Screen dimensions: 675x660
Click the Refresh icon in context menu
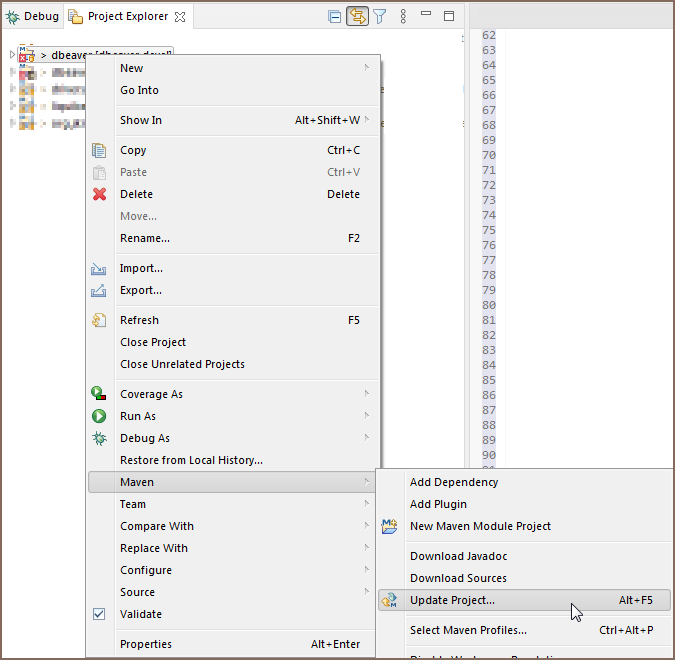coord(99,320)
